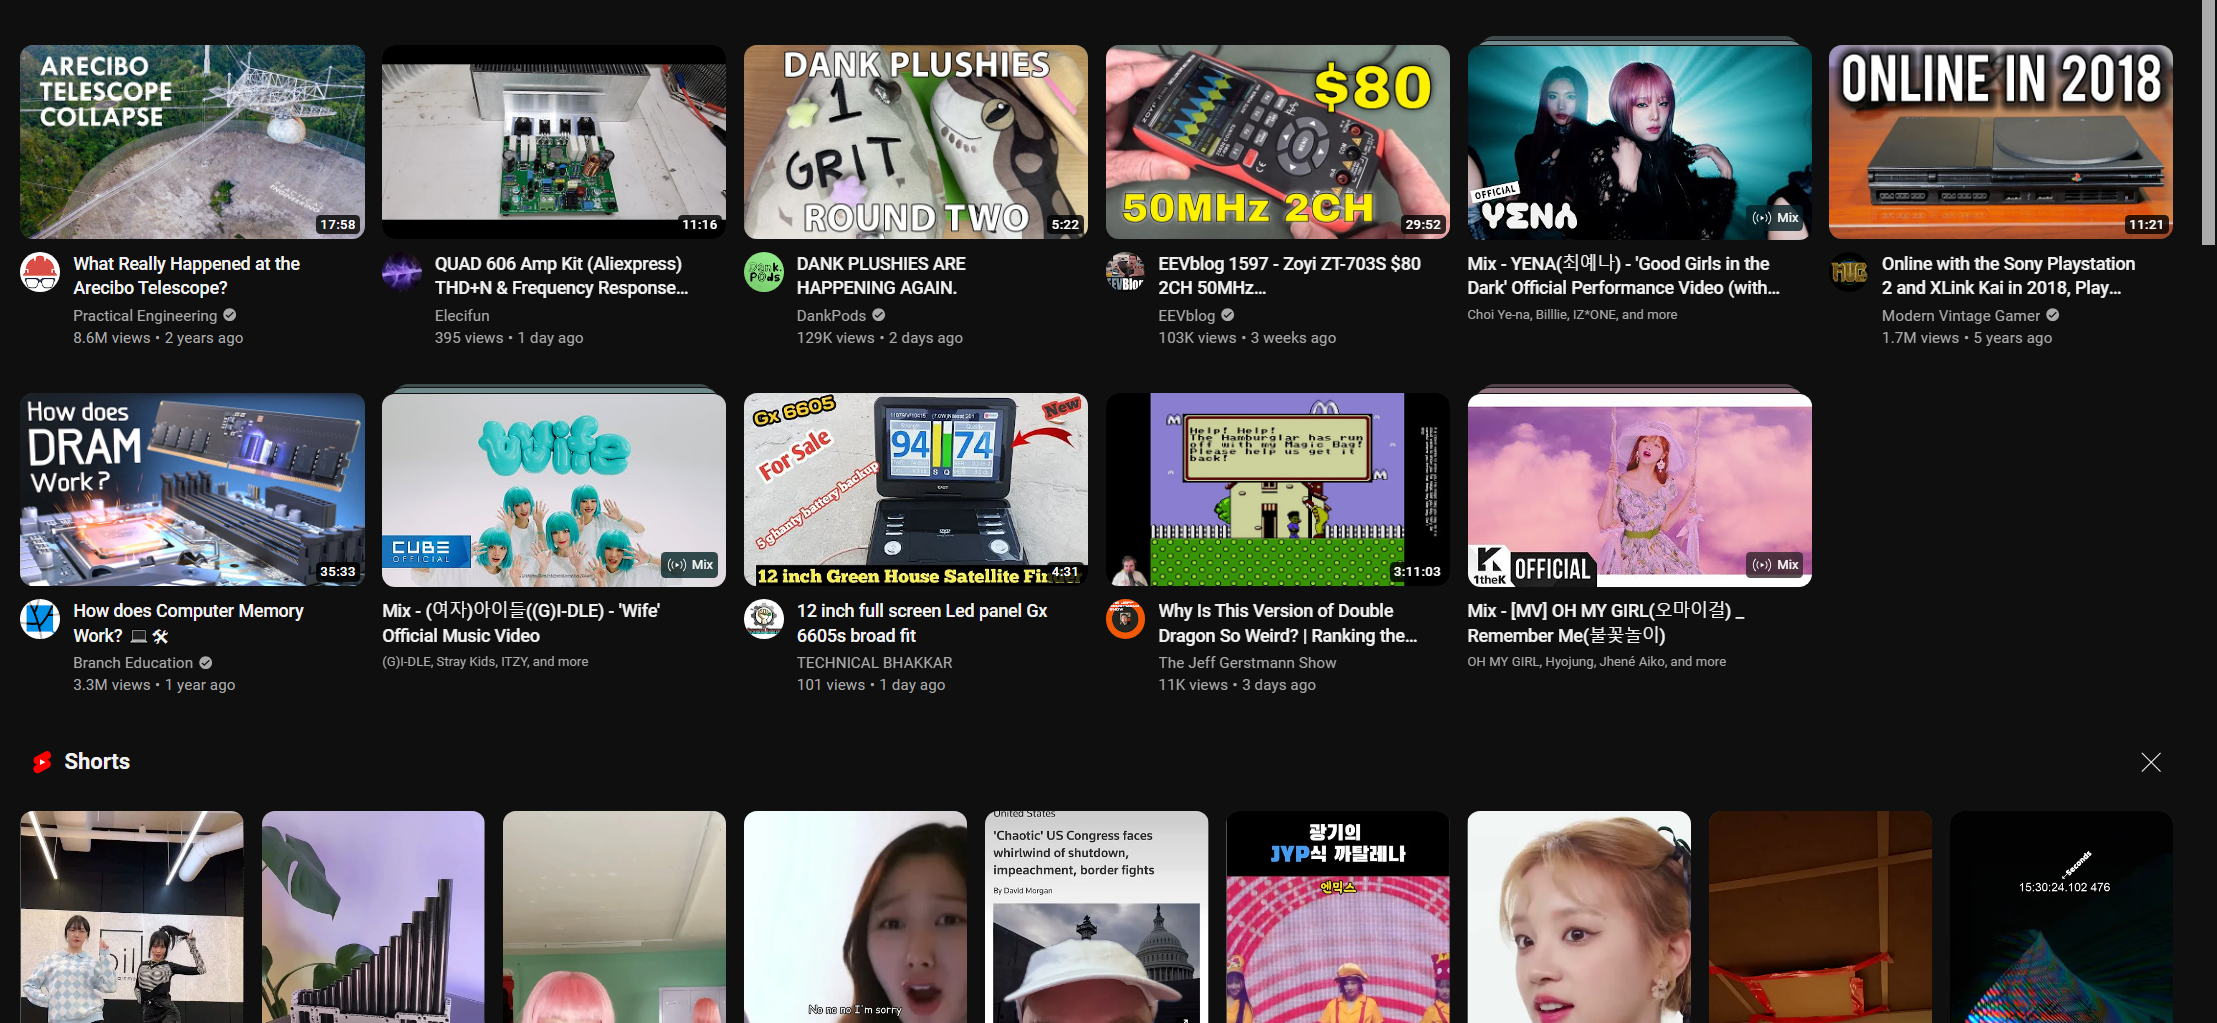Click the Mix badge on Wife thumbnail
The width and height of the screenshot is (2217, 1023).
click(691, 565)
